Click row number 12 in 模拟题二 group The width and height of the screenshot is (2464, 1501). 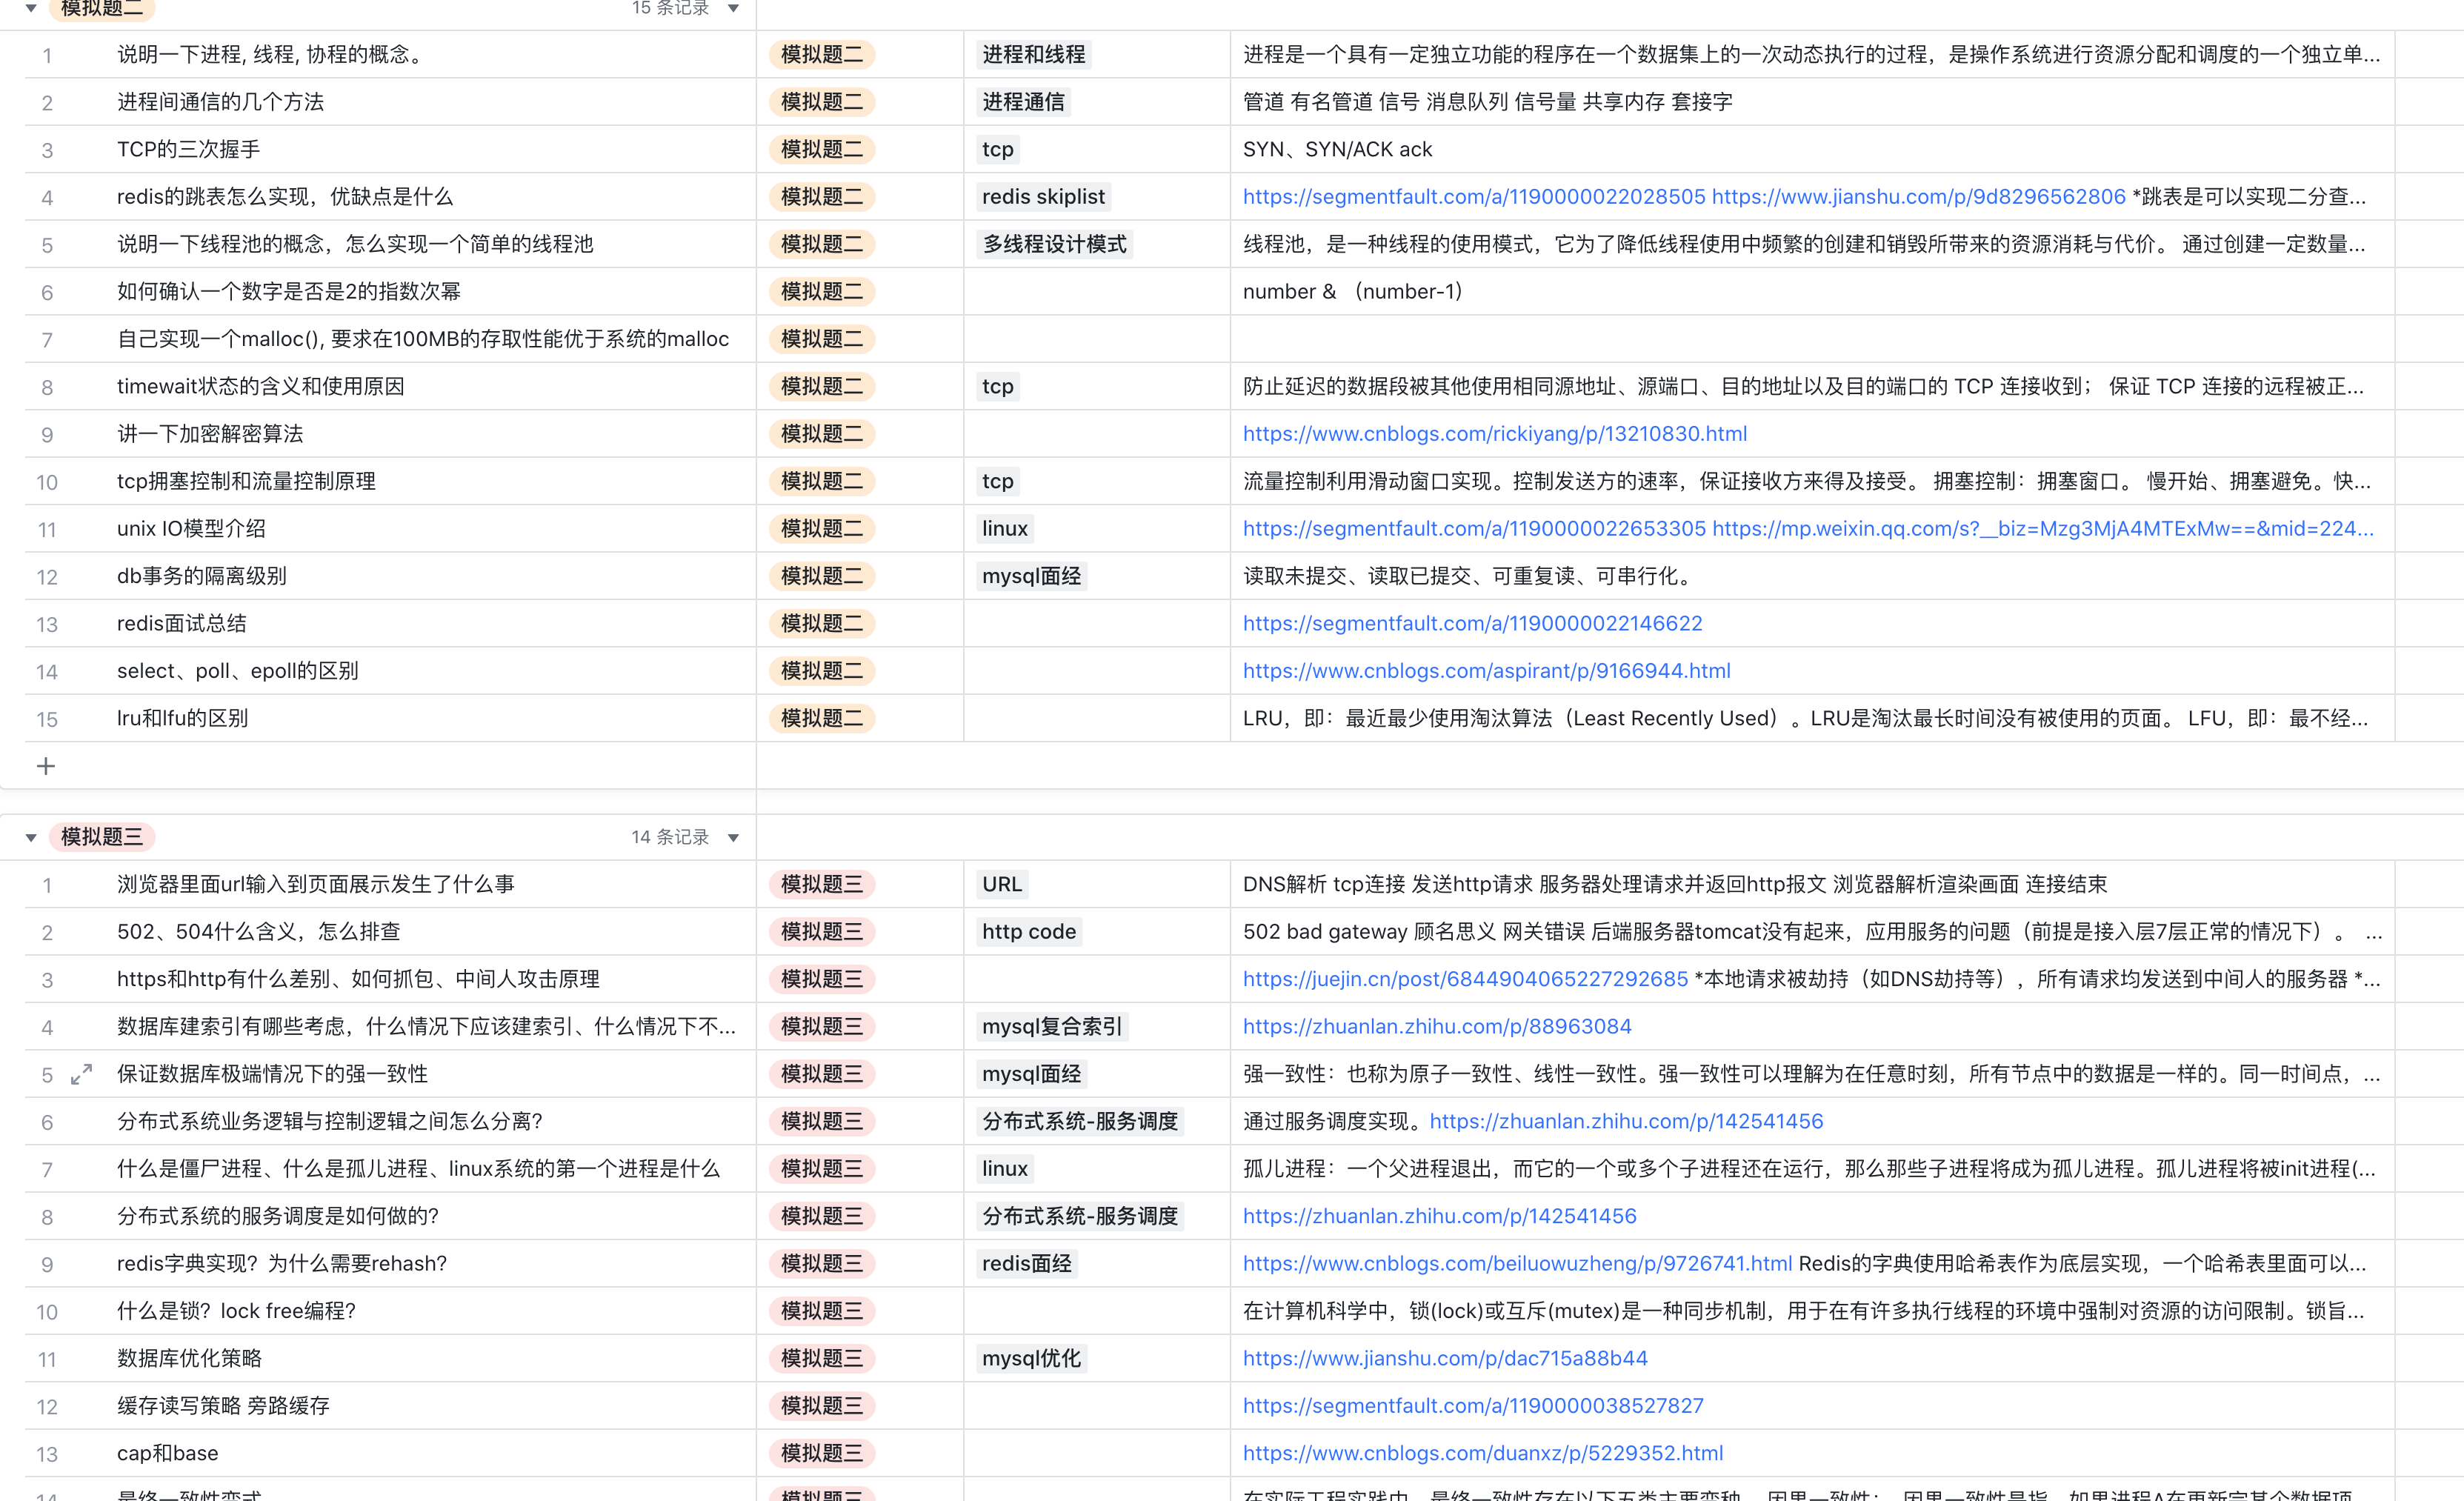[47, 577]
